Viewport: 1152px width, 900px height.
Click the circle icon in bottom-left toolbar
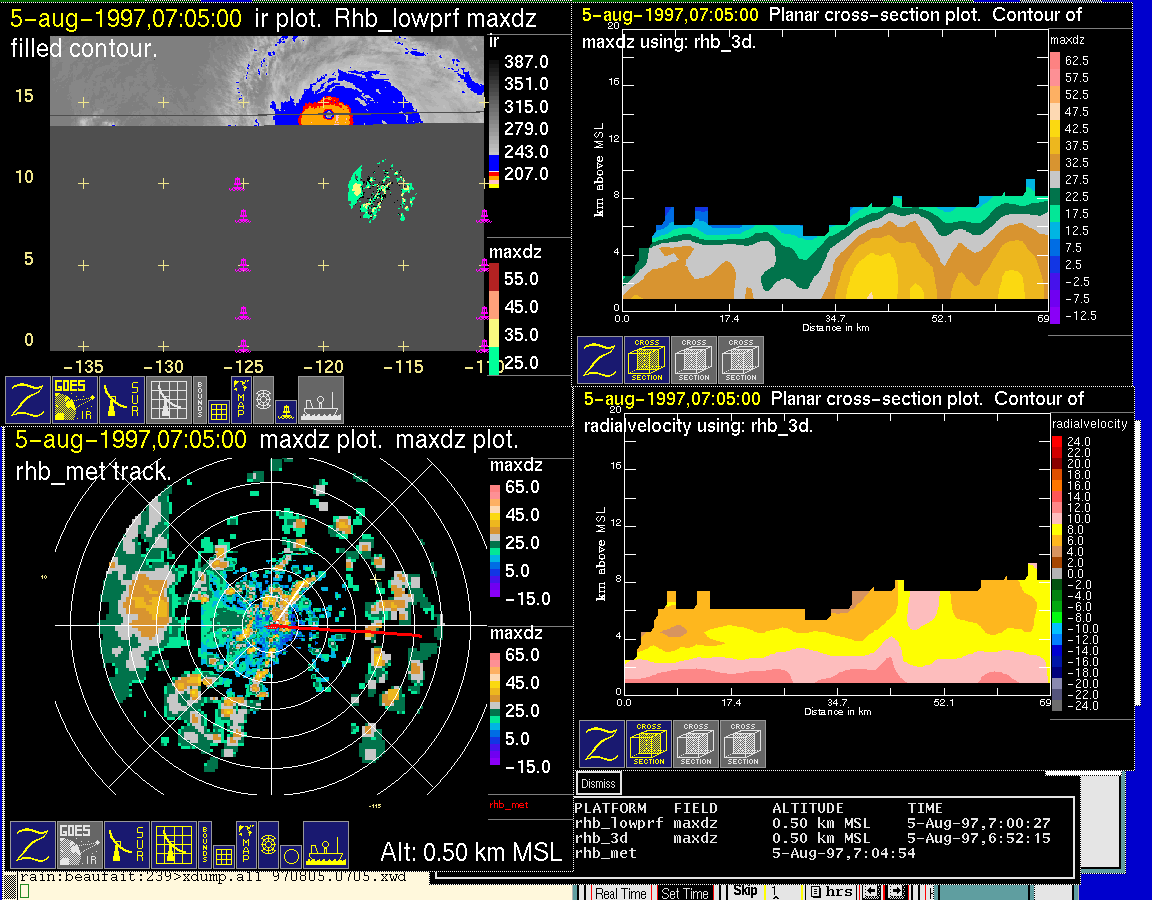(291, 856)
